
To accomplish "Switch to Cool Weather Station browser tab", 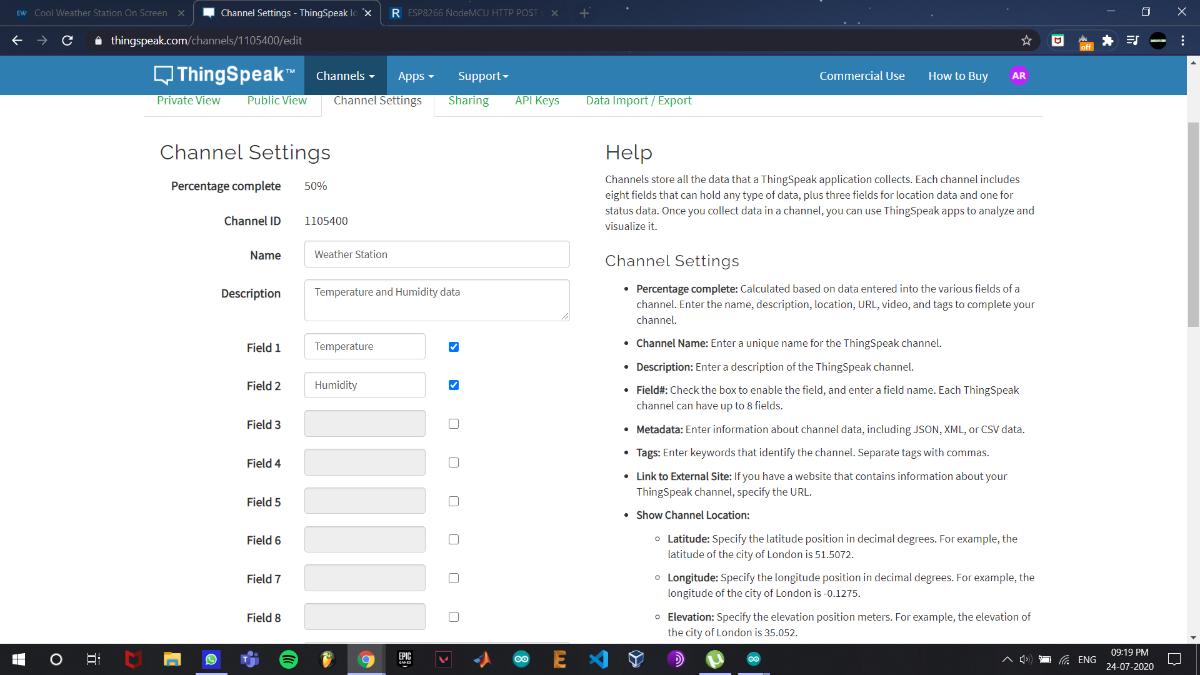I will (x=99, y=14).
